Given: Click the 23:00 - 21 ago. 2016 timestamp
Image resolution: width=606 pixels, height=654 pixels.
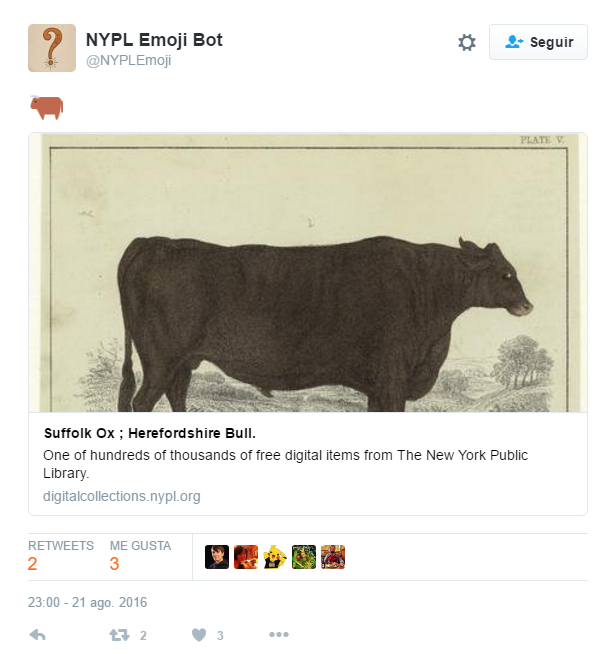Looking at the screenshot, I should coord(88,603).
